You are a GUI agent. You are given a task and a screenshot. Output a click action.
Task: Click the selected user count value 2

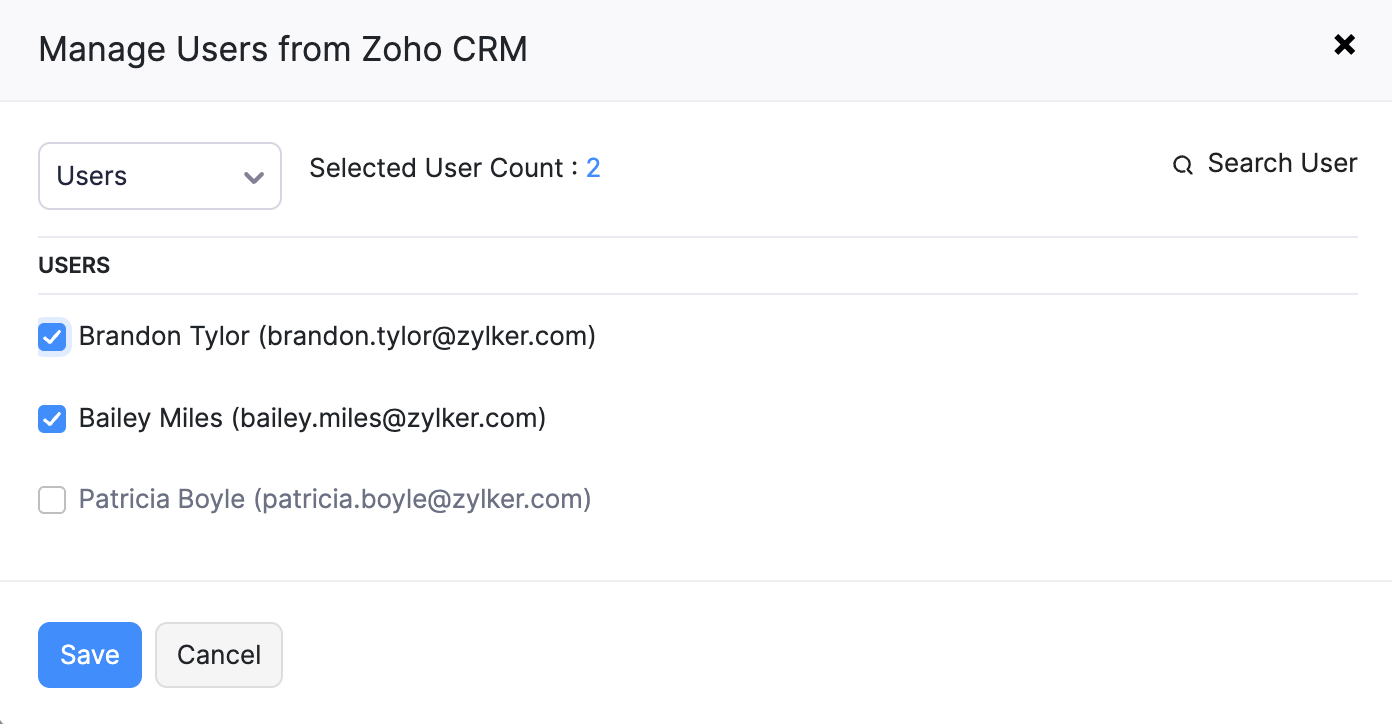tap(594, 167)
